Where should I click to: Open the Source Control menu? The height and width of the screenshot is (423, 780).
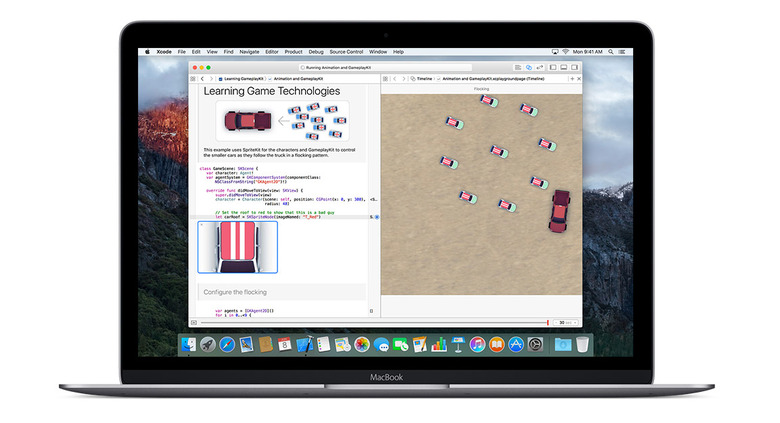tap(346, 51)
